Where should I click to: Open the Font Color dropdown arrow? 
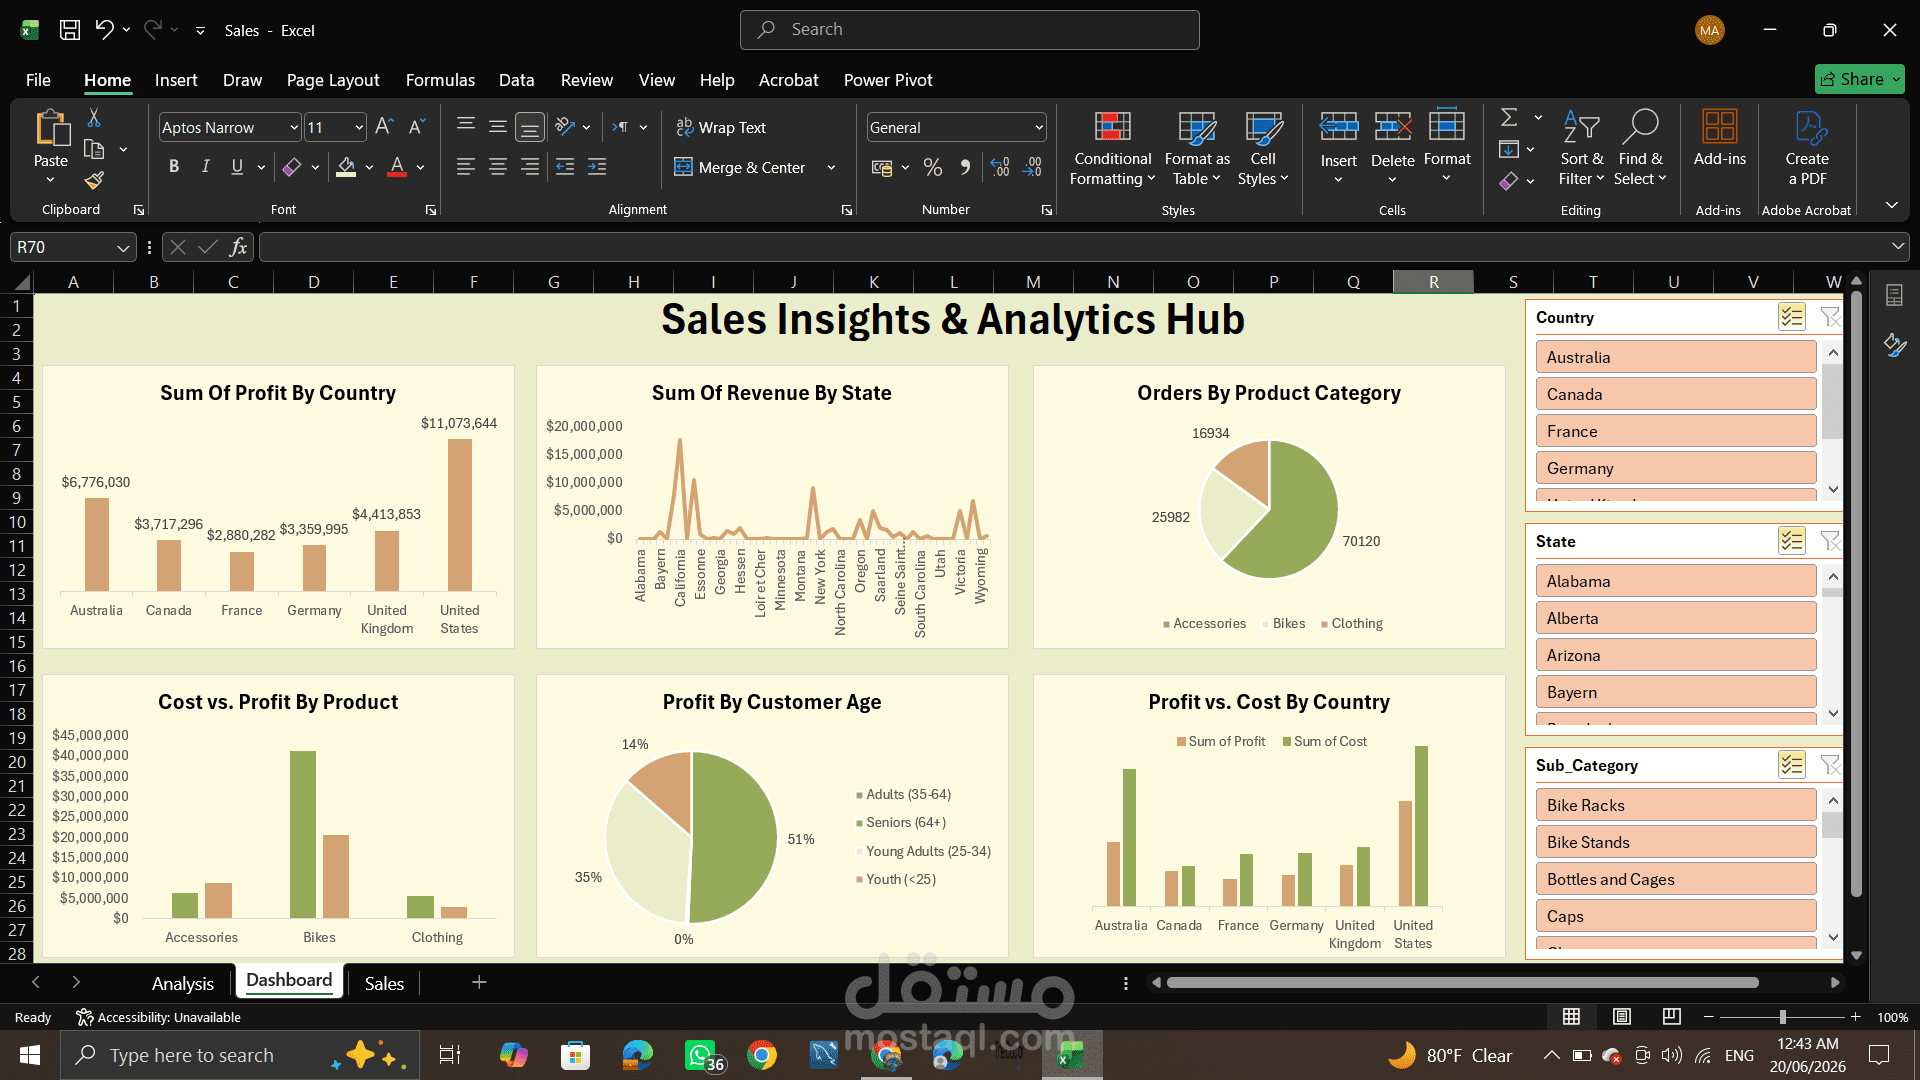pos(421,168)
